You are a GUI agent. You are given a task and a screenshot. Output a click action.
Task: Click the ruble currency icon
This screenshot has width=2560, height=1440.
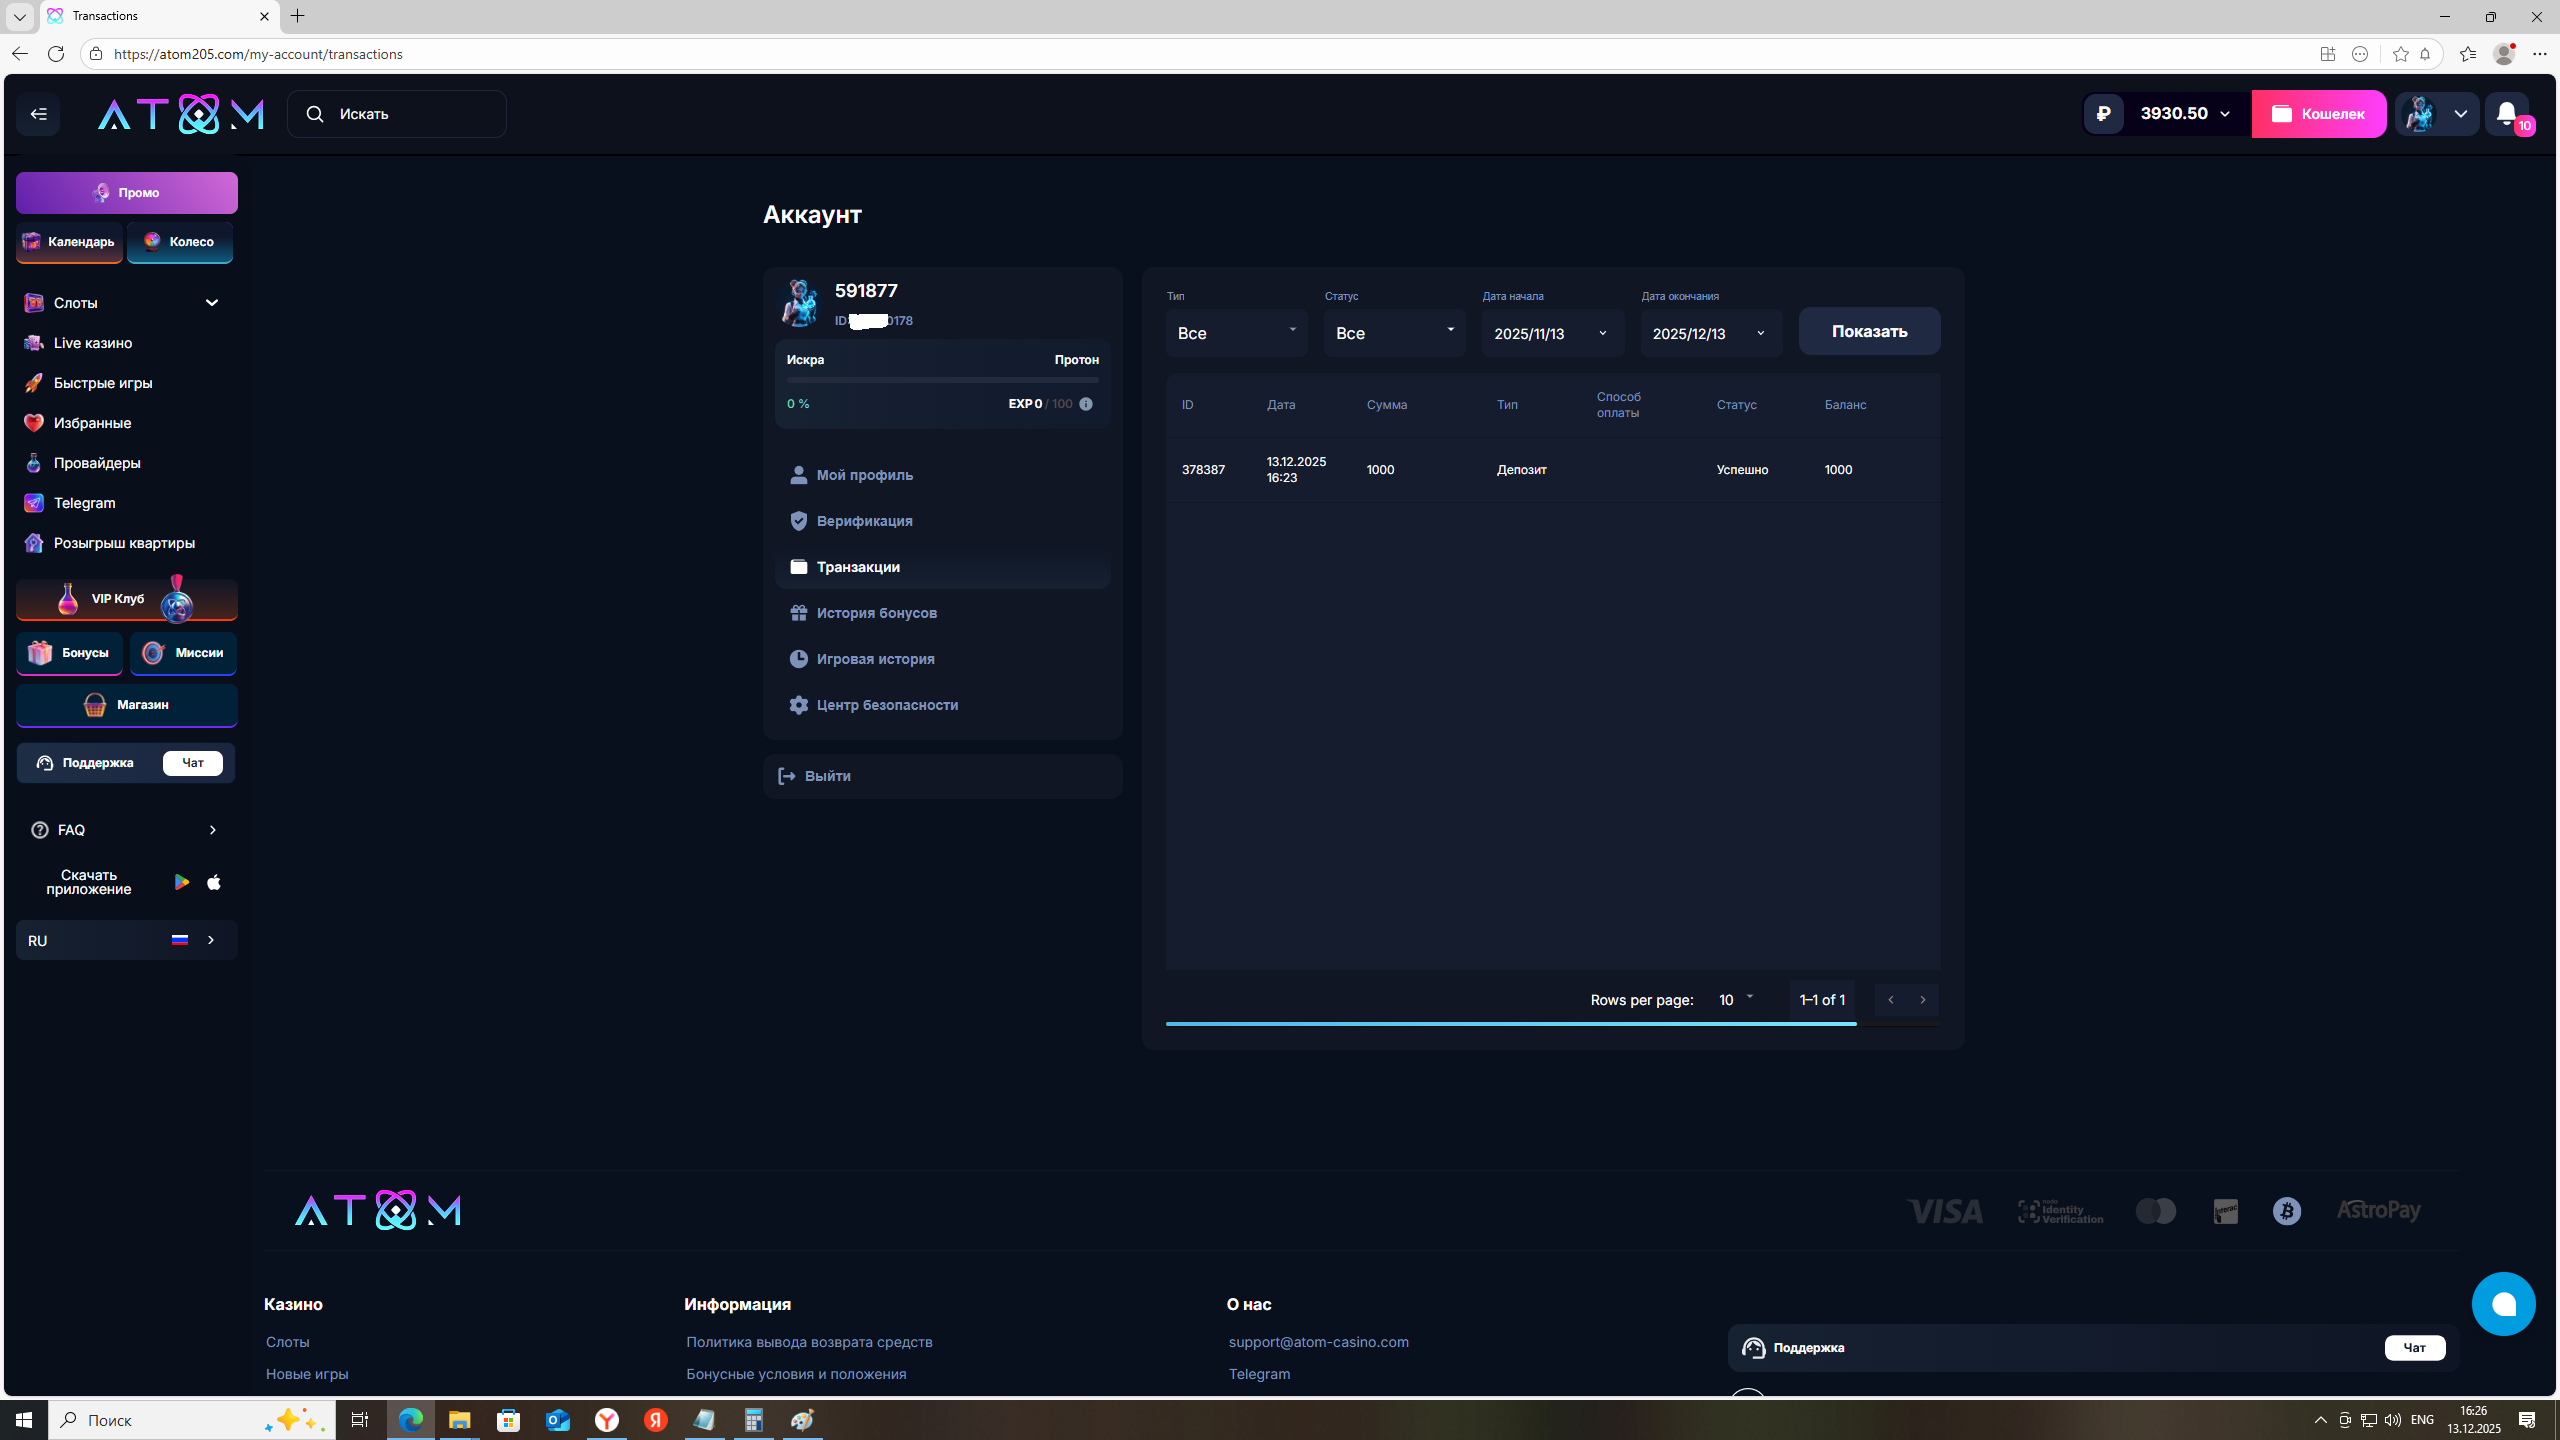pyautogui.click(x=2104, y=114)
